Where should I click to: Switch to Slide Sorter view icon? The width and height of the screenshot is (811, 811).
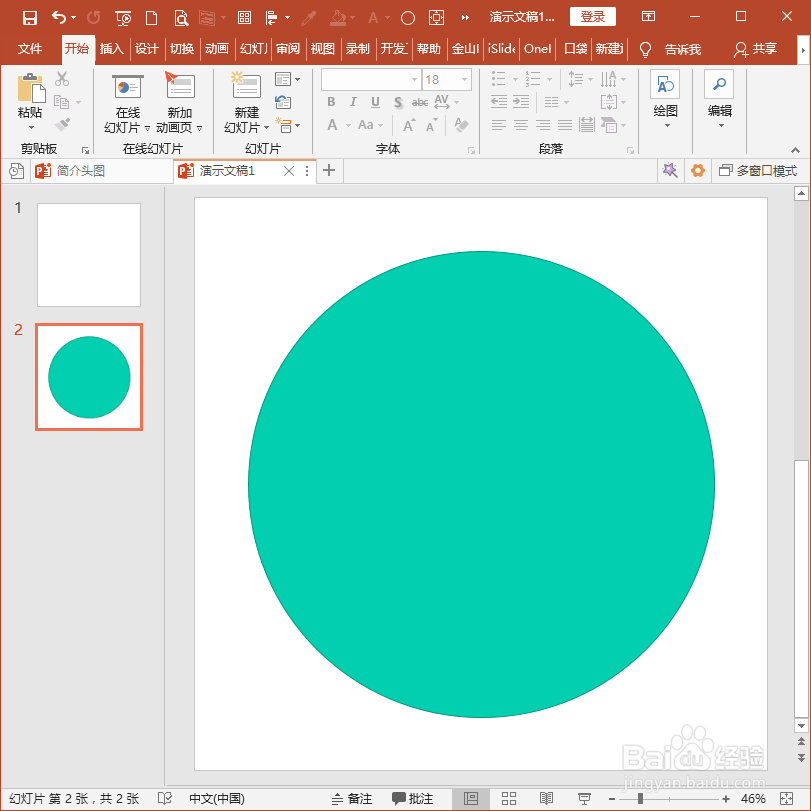point(509,799)
